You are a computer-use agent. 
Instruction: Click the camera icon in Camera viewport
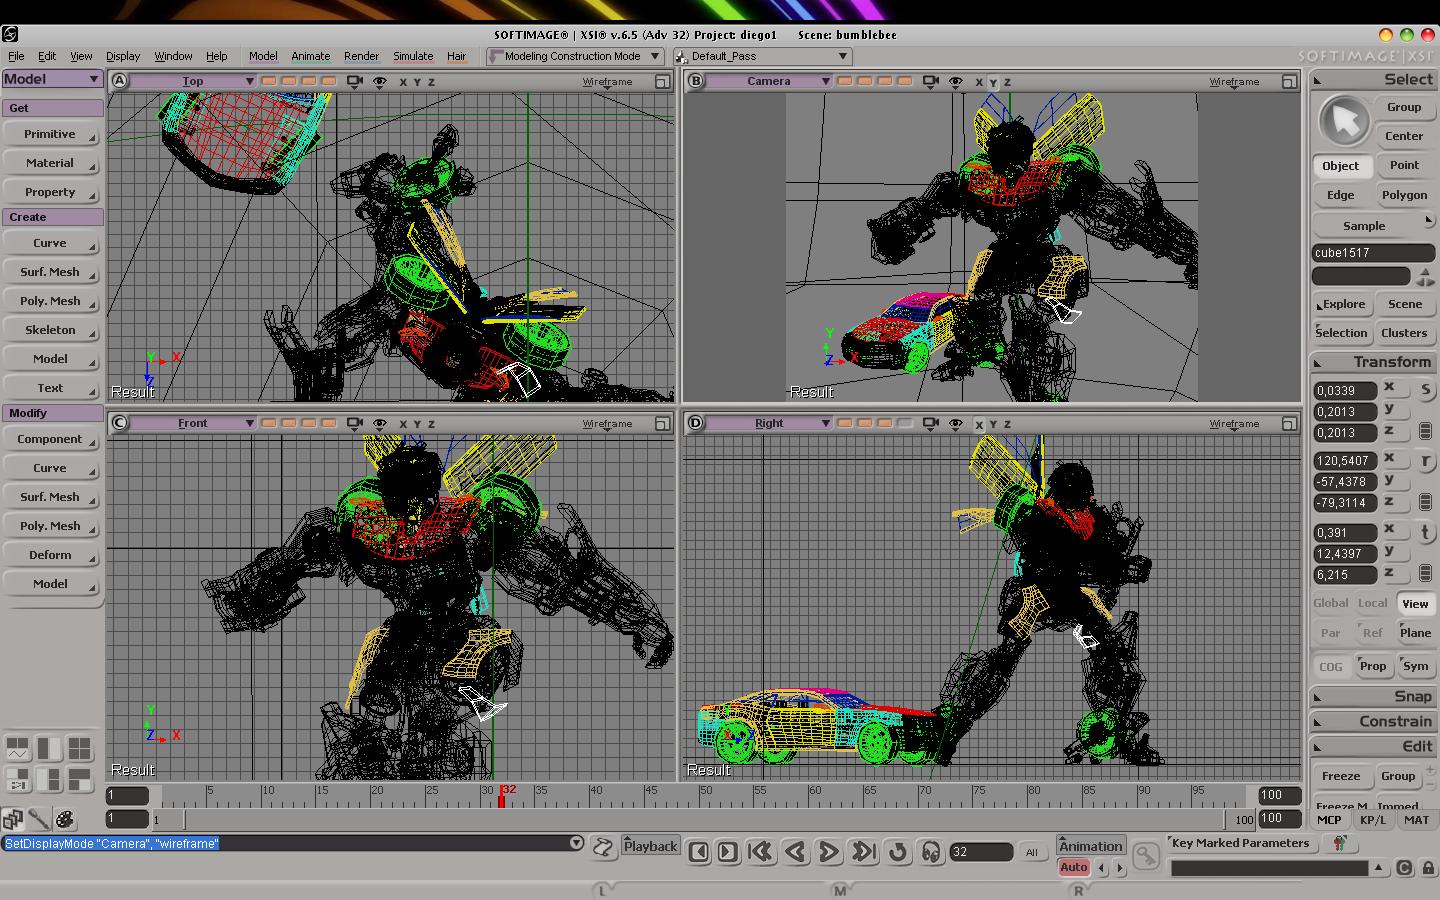point(931,81)
